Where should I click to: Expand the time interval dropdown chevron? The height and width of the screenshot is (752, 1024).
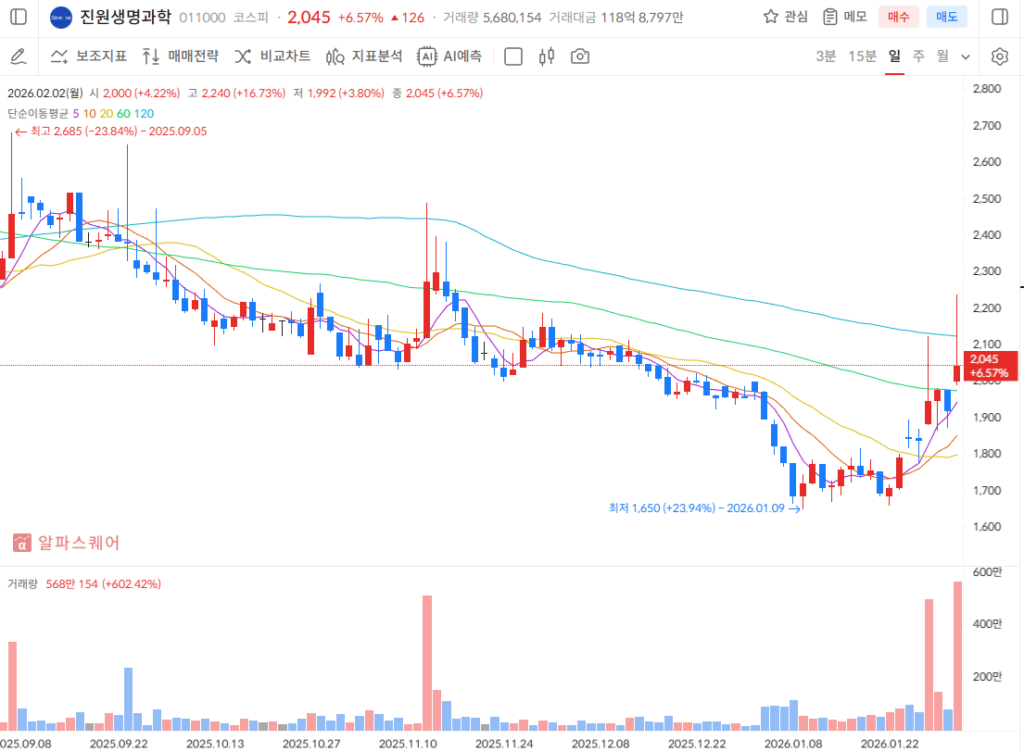(x=965, y=56)
